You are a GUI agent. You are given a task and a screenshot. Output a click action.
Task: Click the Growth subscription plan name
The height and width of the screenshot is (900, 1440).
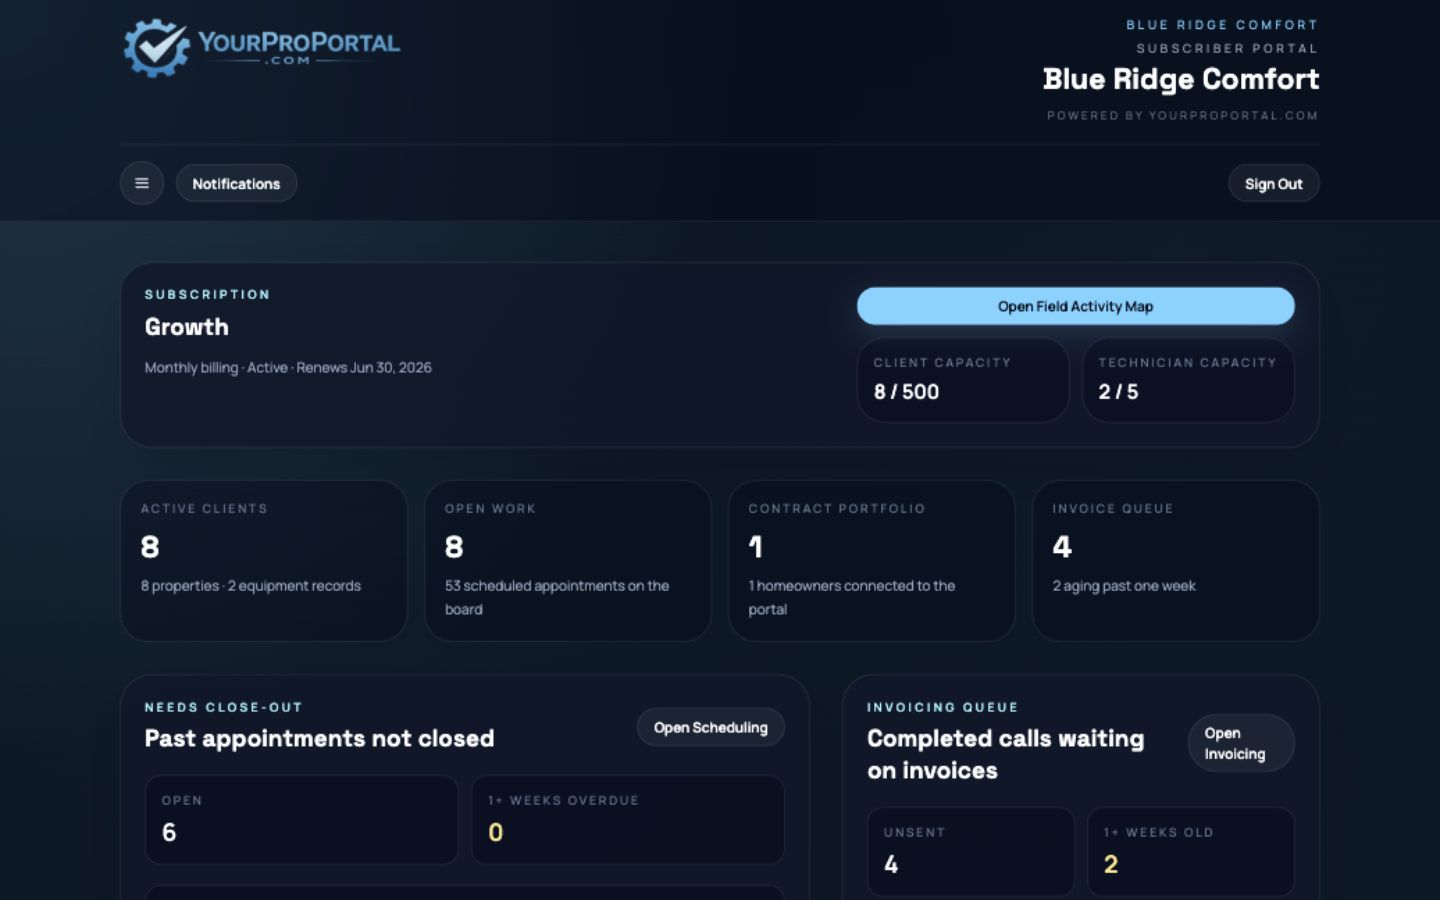click(x=187, y=327)
